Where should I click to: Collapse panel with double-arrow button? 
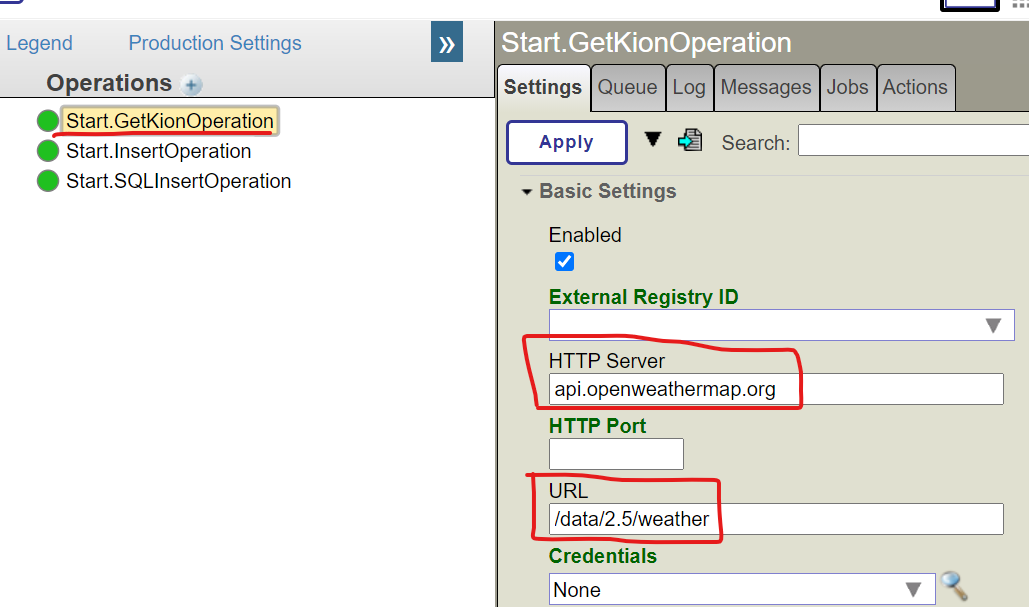point(447,44)
